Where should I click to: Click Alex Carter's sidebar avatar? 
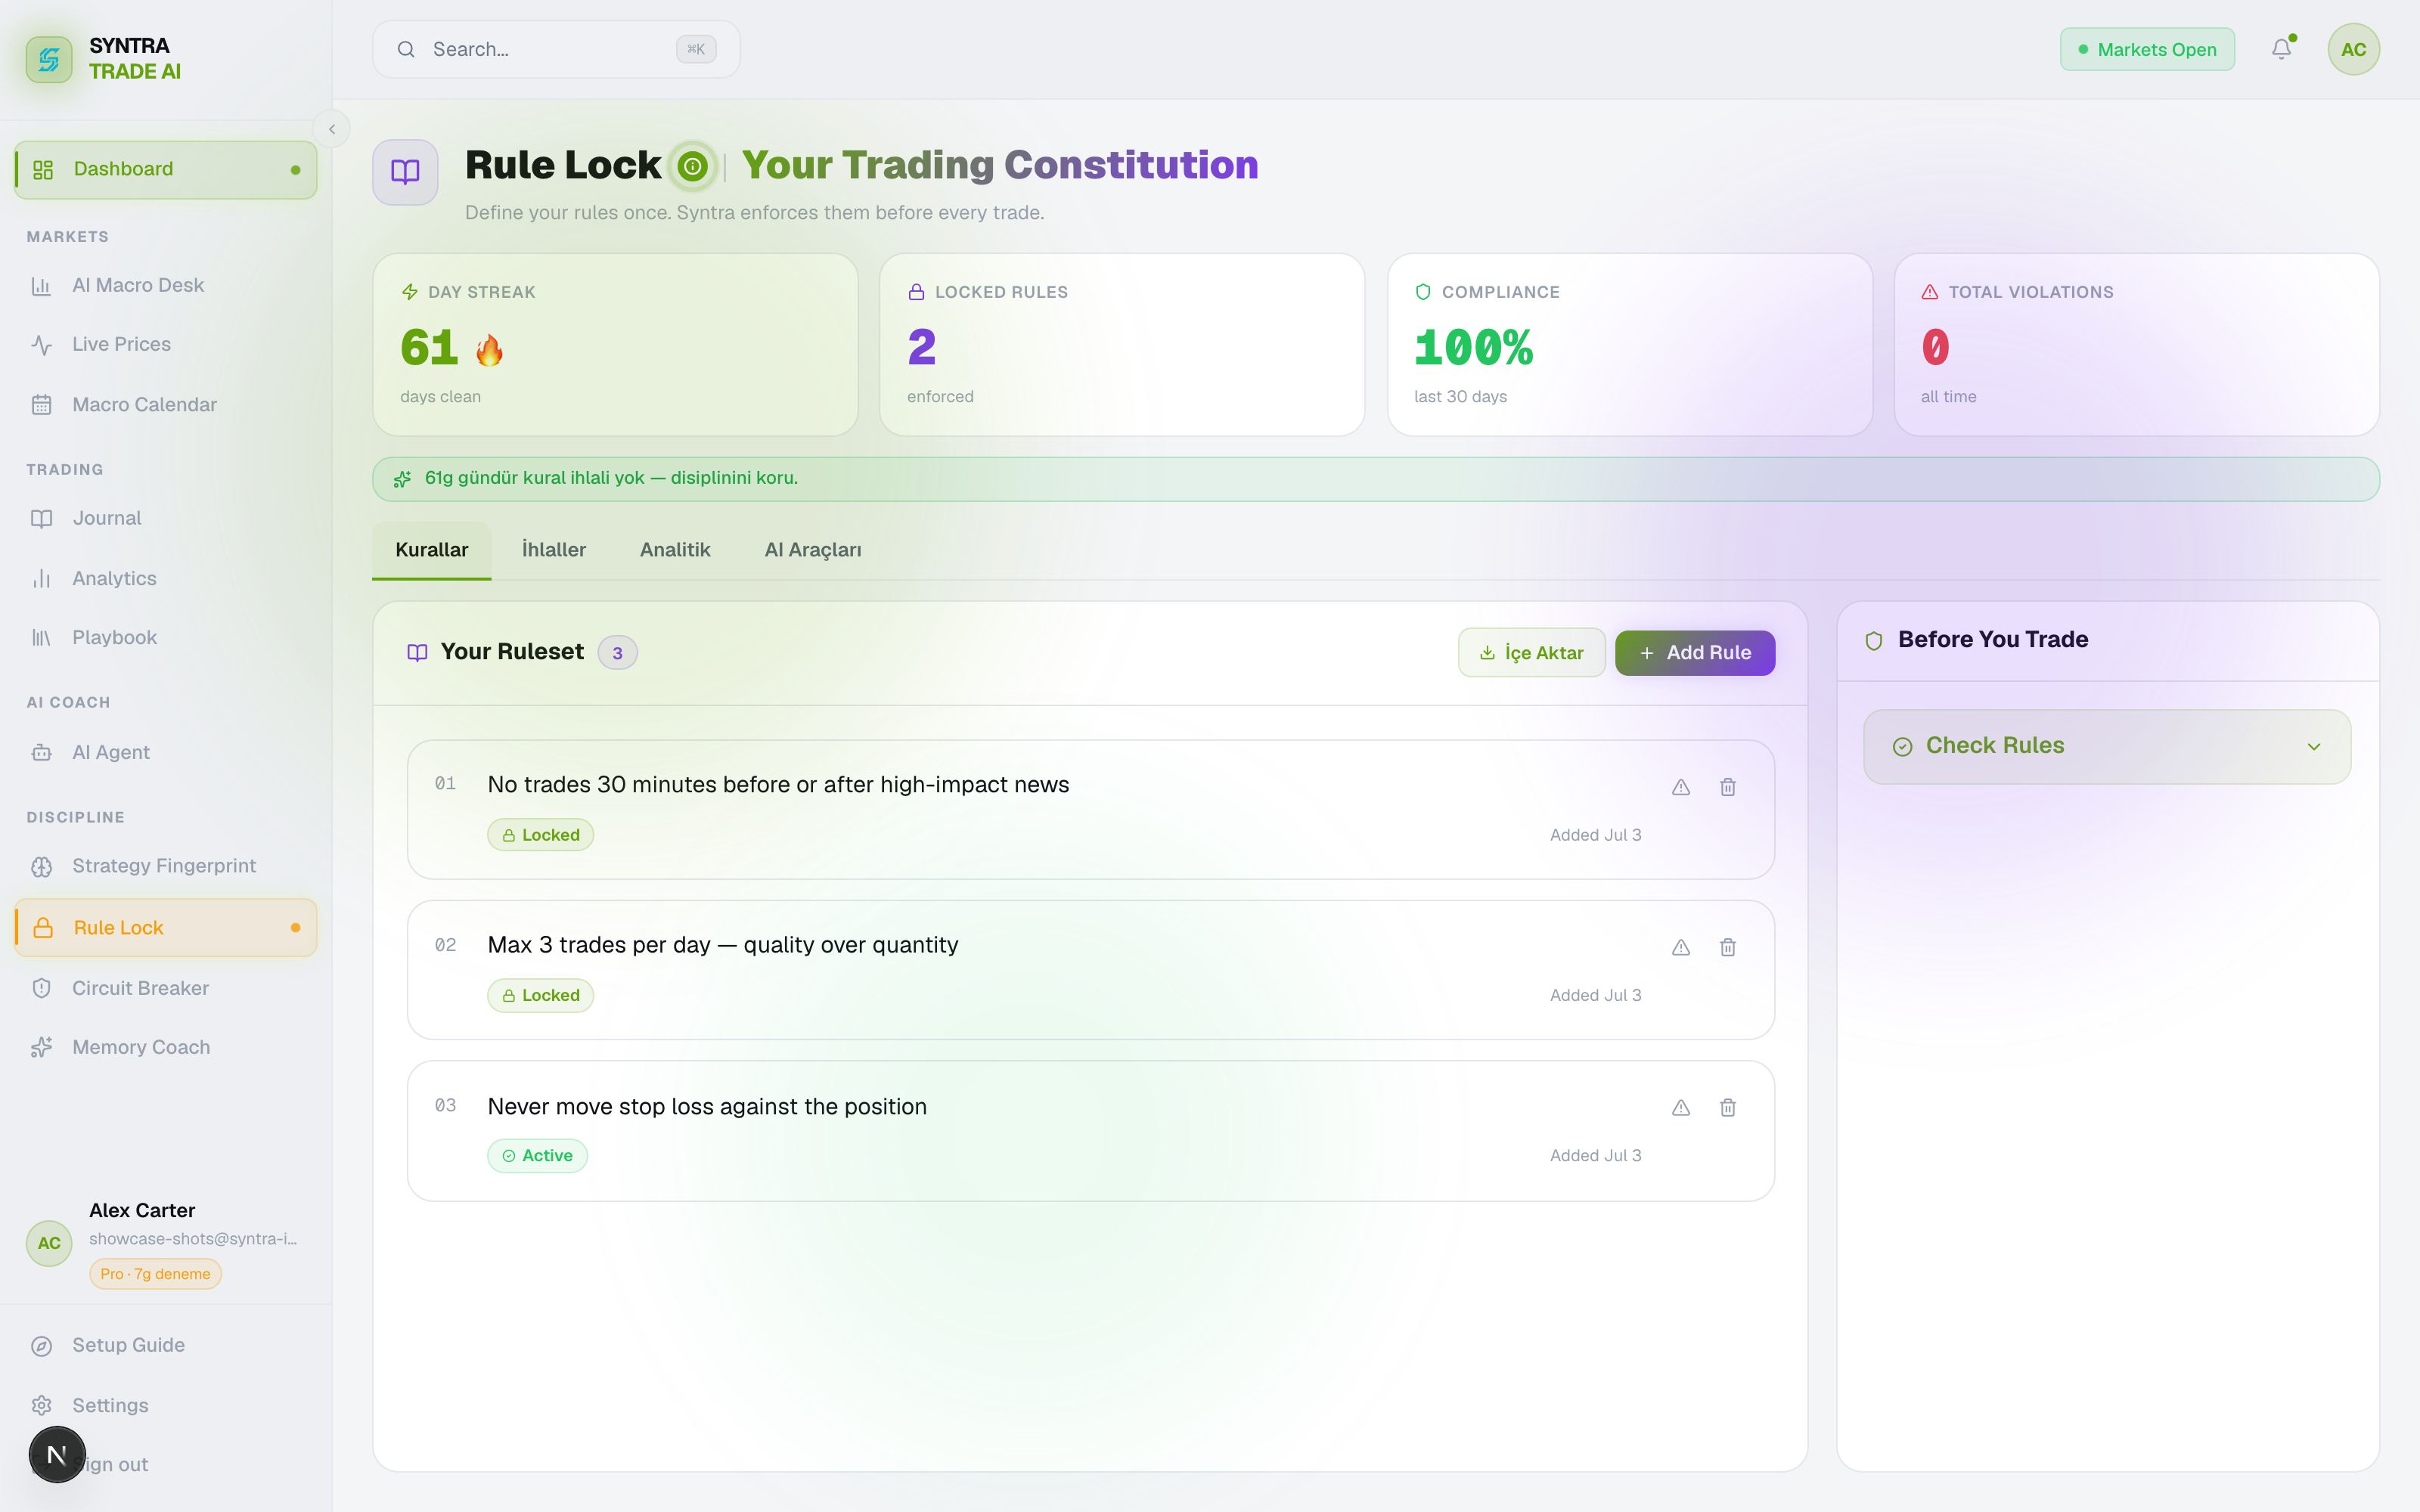(x=49, y=1244)
